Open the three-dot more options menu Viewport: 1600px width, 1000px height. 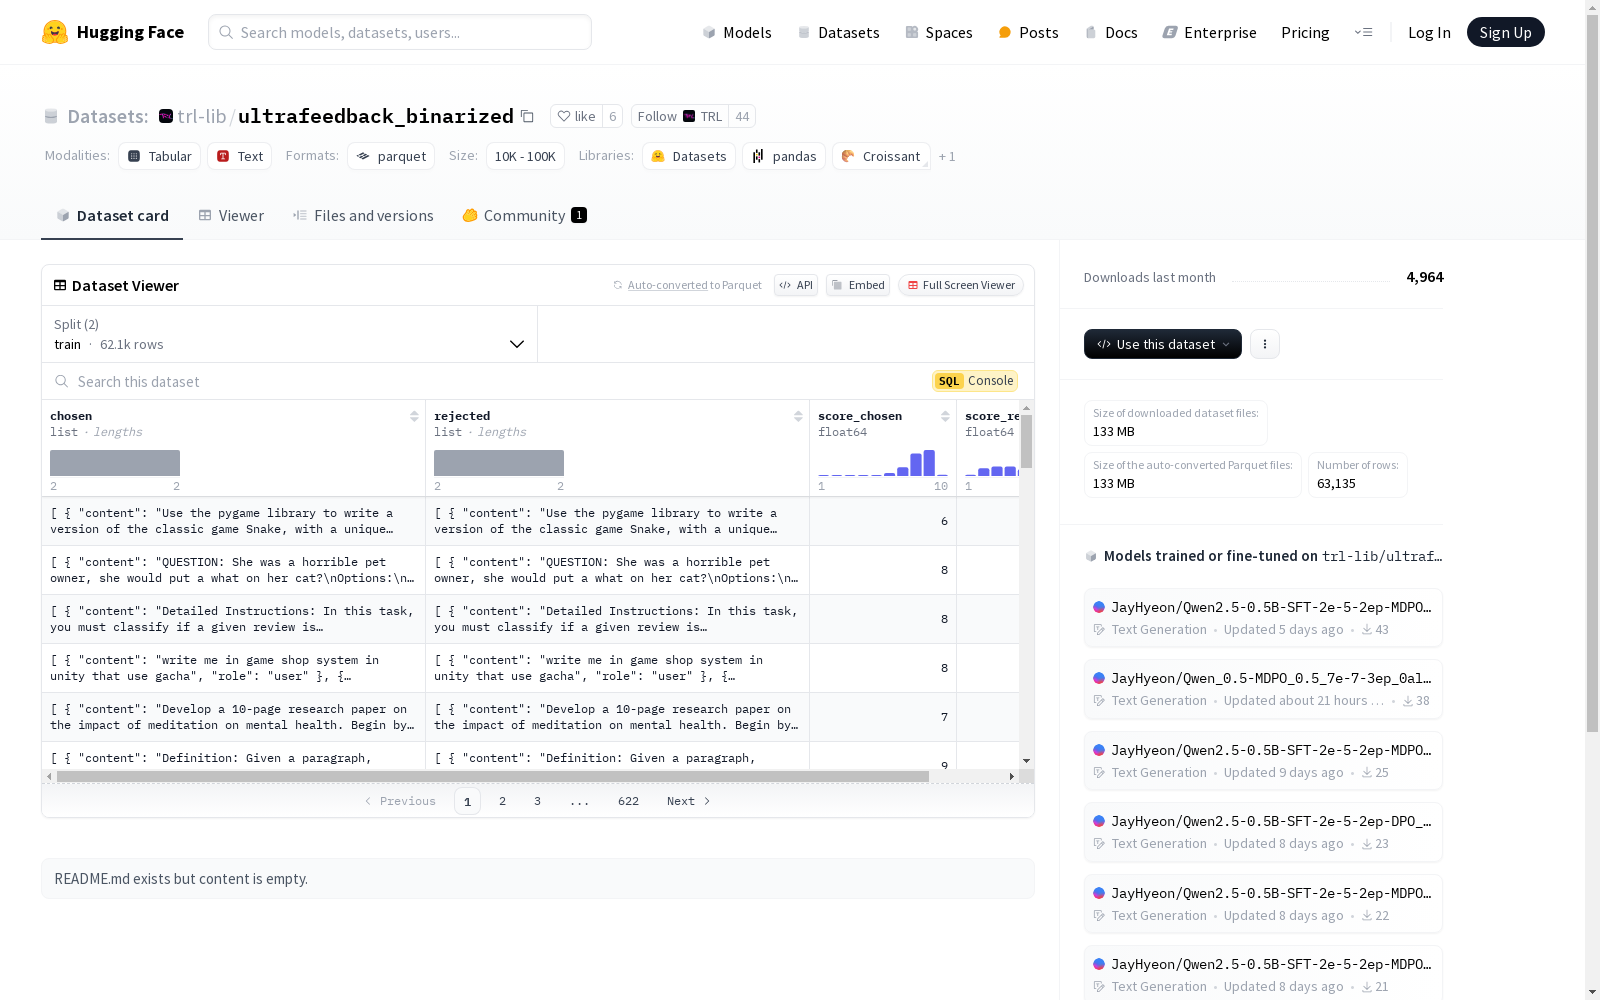pos(1264,344)
